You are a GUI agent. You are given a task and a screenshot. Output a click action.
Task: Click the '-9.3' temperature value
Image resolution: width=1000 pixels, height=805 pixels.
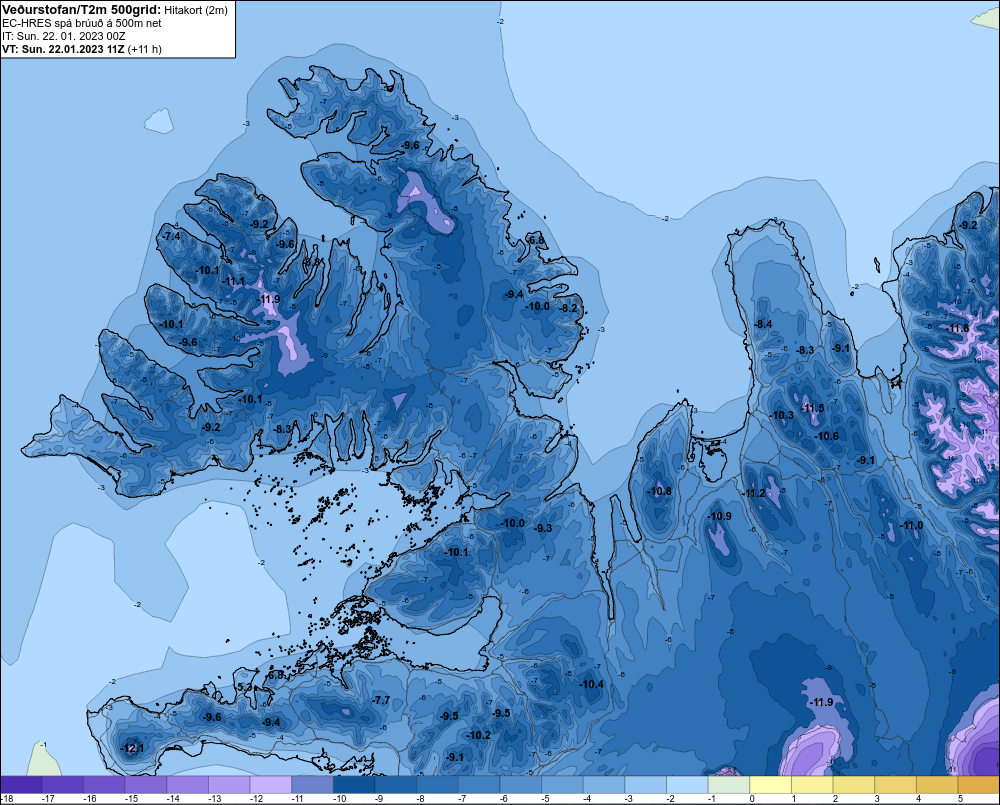543,528
